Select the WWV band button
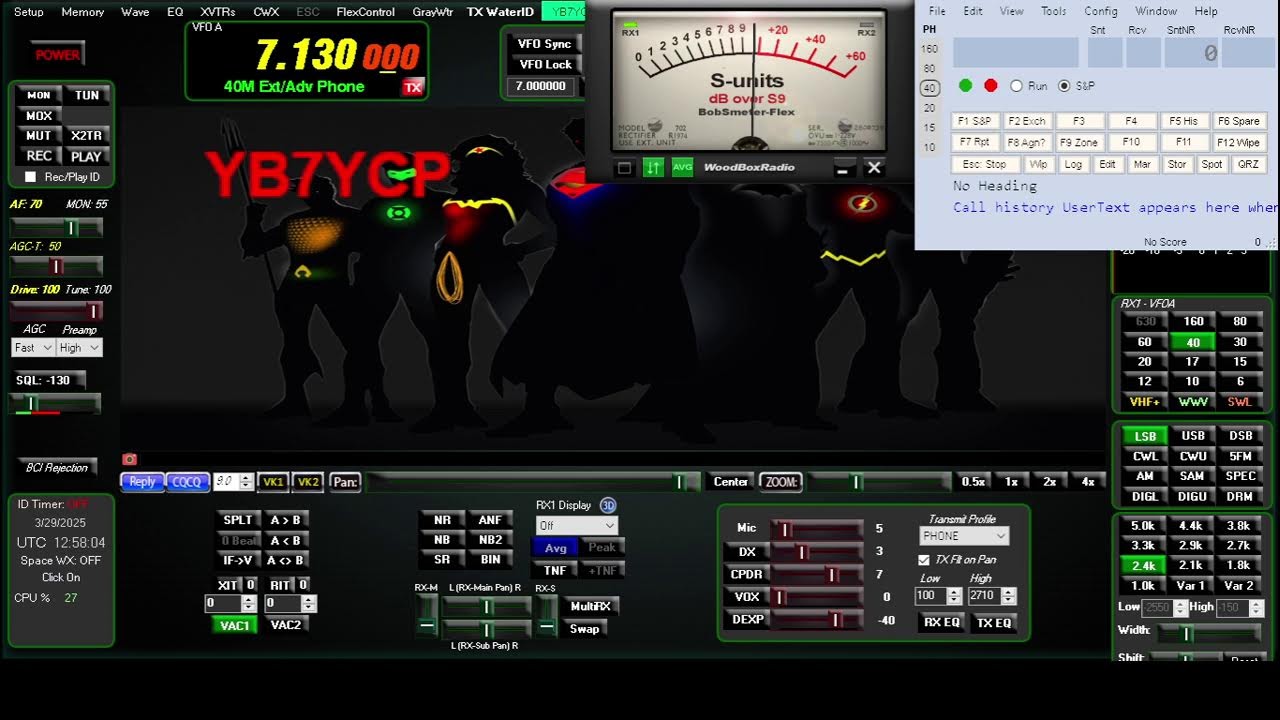Viewport: 1280px width, 720px height. (1193, 402)
